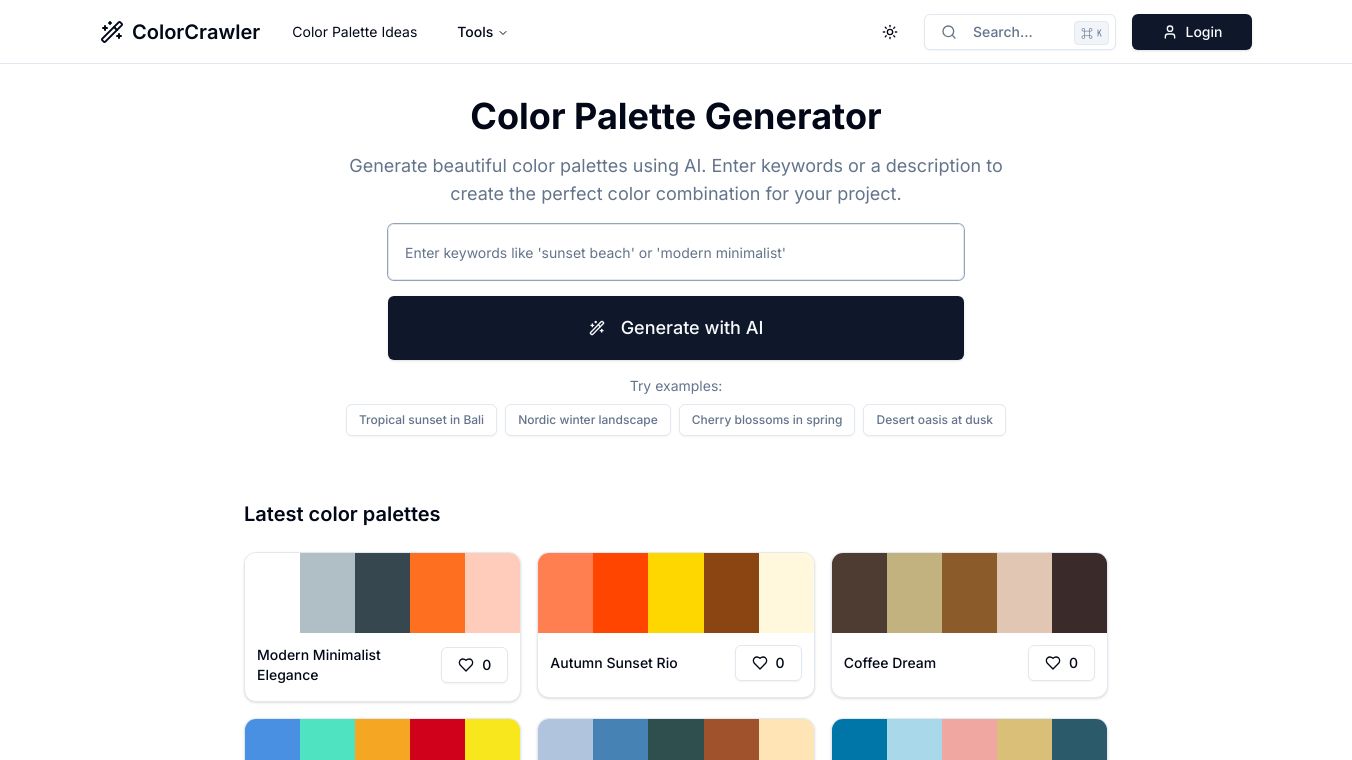Open the Coffee Dream palette title
This screenshot has width=1352, height=760.
click(890, 663)
